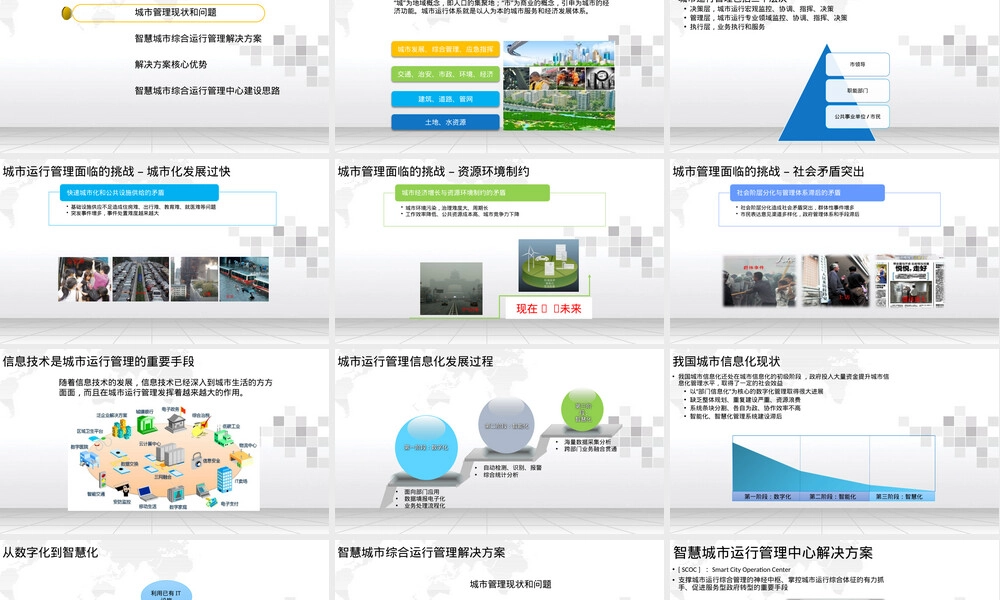The height and width of the screenshot is (600, 1000).
Task: Click the blue hospital building icon
Action: 89,458
